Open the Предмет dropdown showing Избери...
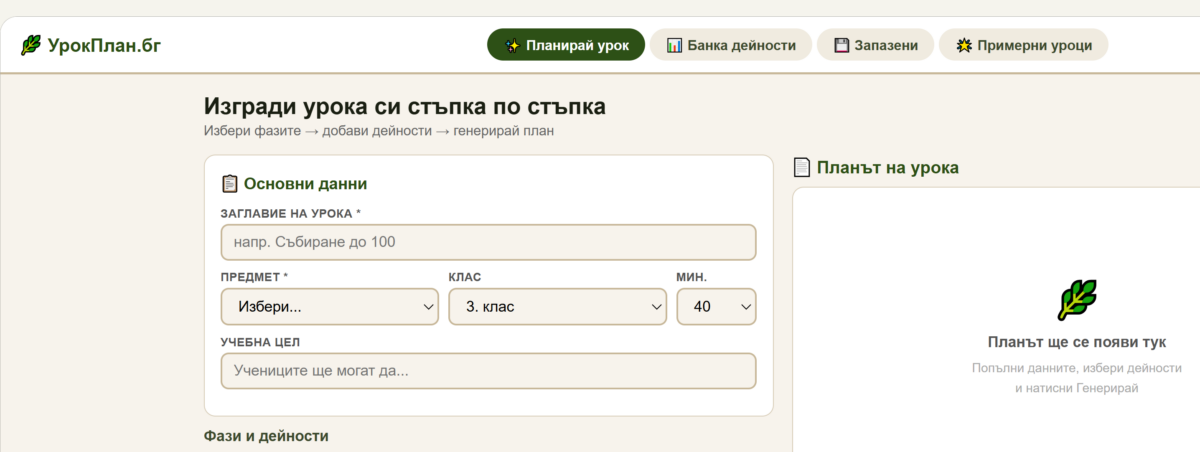This screenshot has width=1200, height=452. [329, 307]
